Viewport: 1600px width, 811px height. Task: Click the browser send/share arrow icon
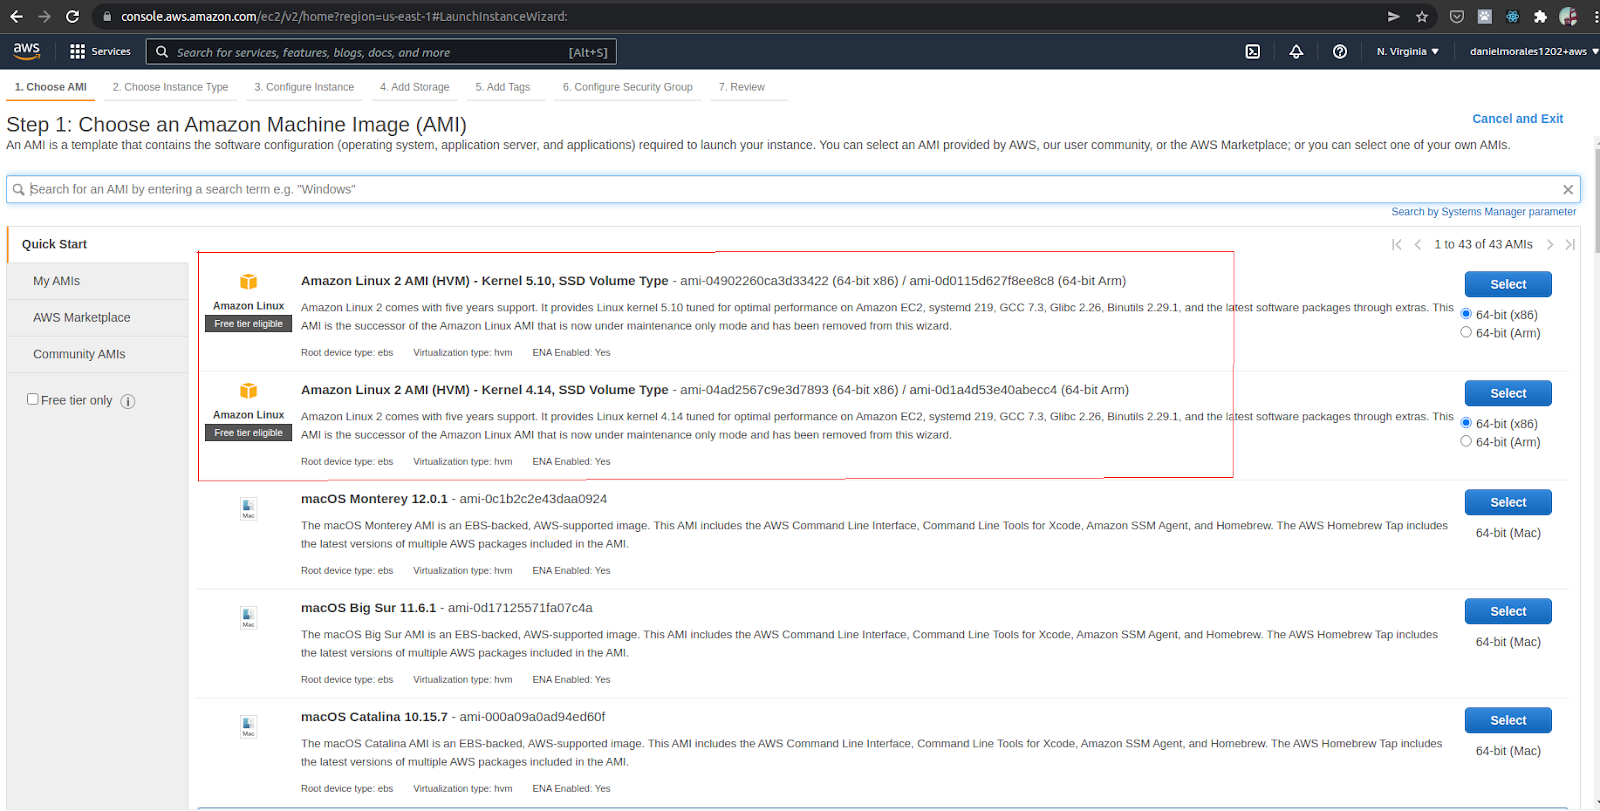click(1393, 16)
